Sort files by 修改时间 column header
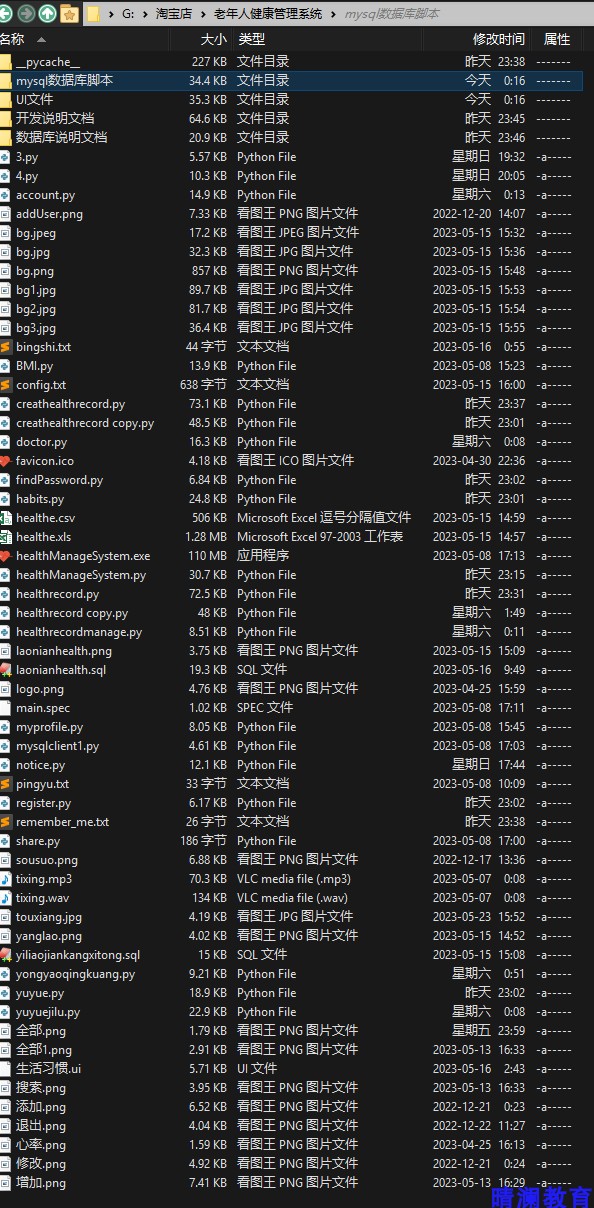 tap(498, 39)
